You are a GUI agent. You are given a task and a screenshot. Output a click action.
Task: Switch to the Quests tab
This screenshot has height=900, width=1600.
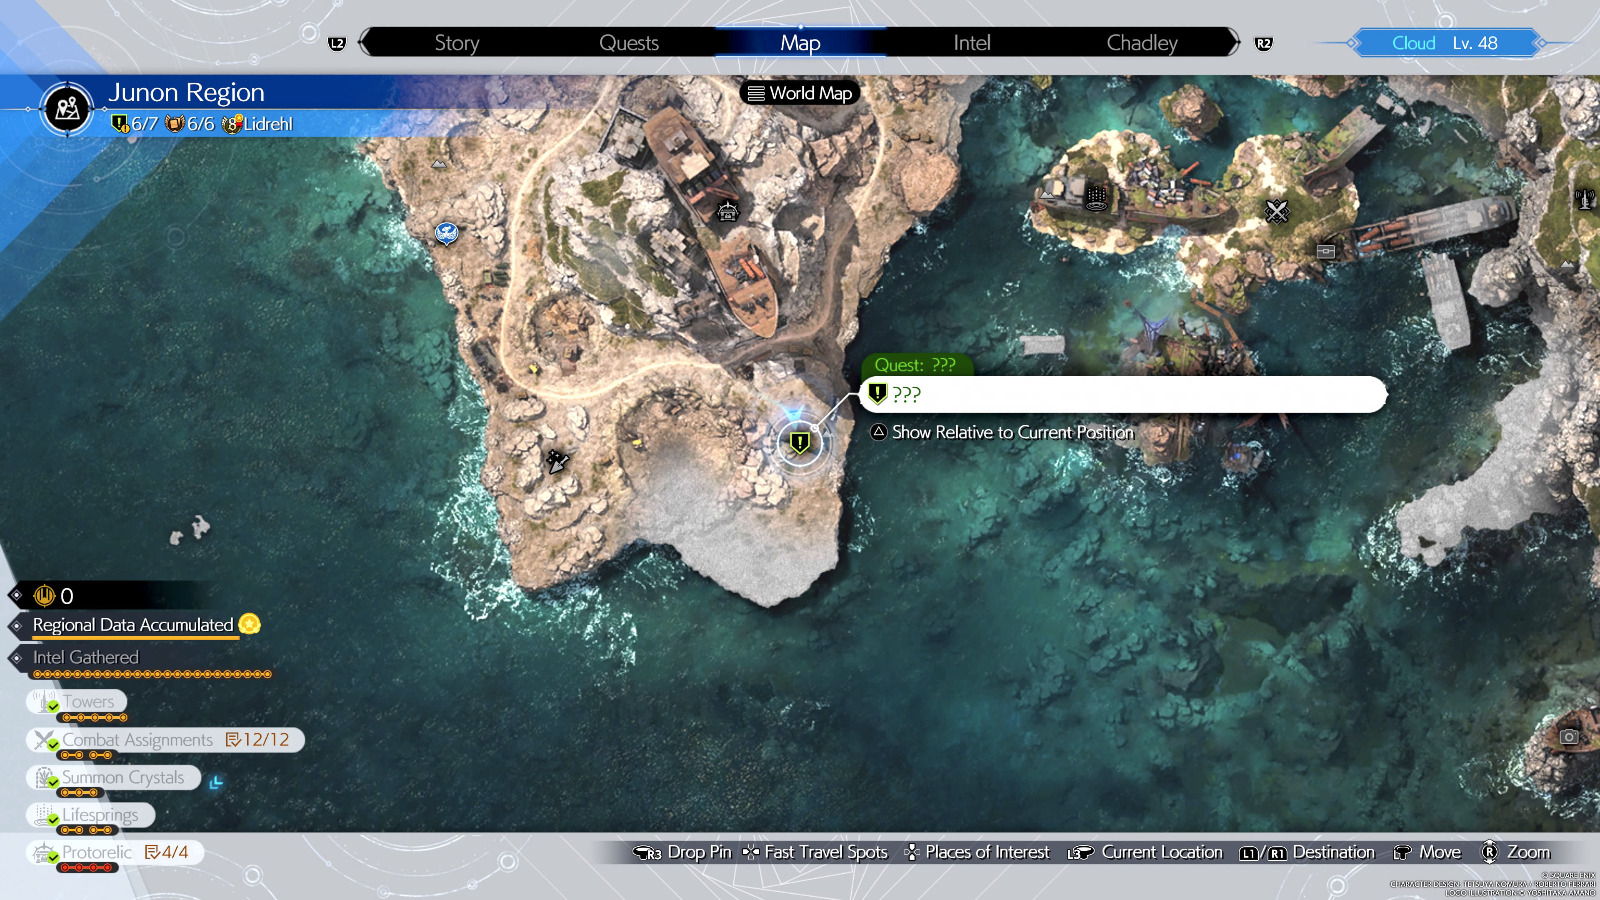coord(628,43)
